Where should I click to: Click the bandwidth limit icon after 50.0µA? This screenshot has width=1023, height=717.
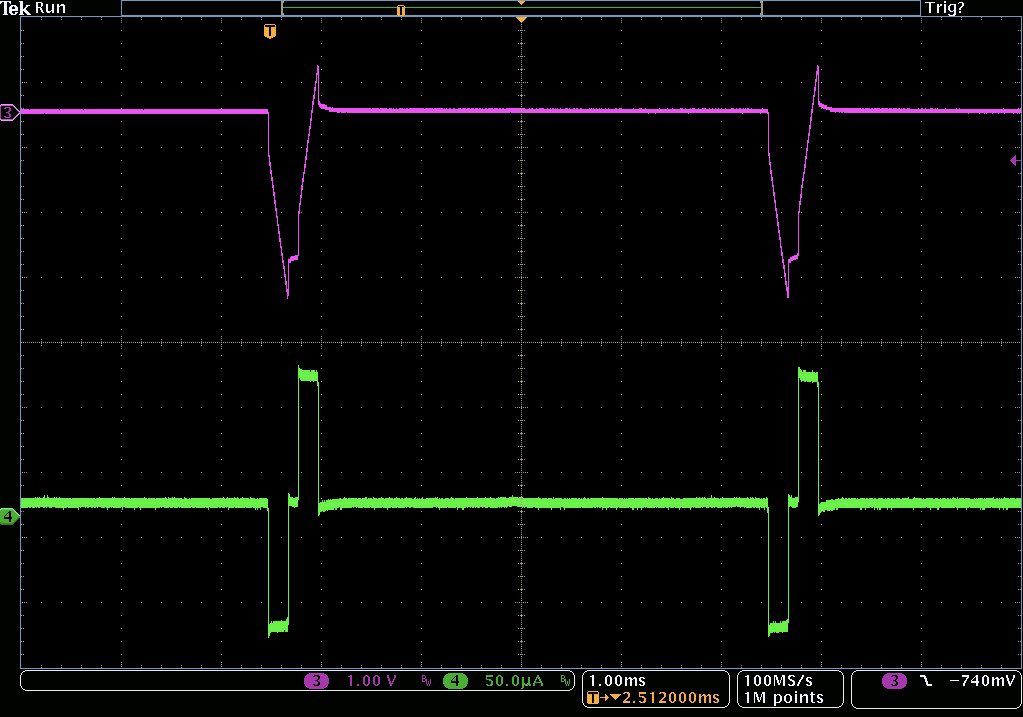565,681
